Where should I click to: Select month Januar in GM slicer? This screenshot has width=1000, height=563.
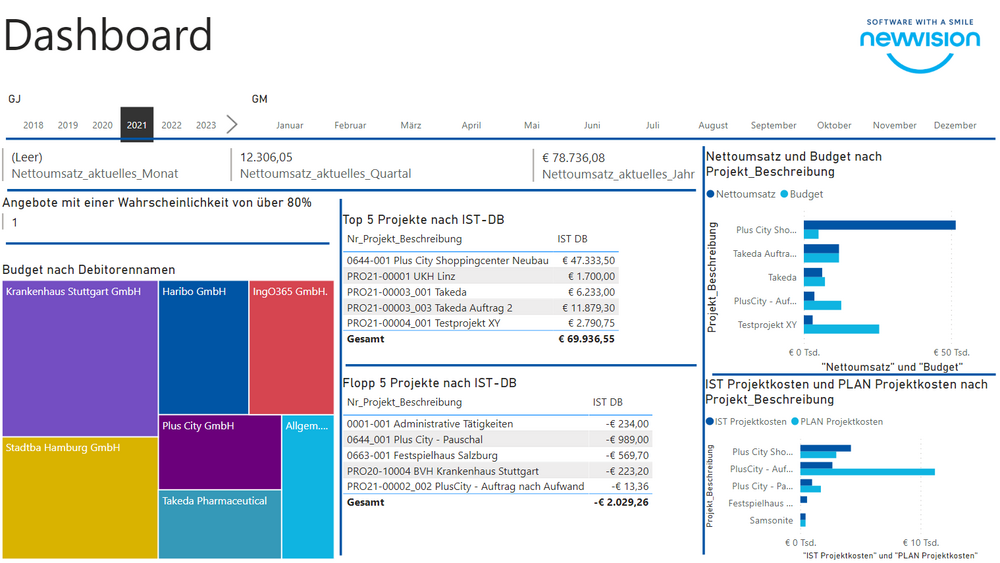(x=289, y=125)
